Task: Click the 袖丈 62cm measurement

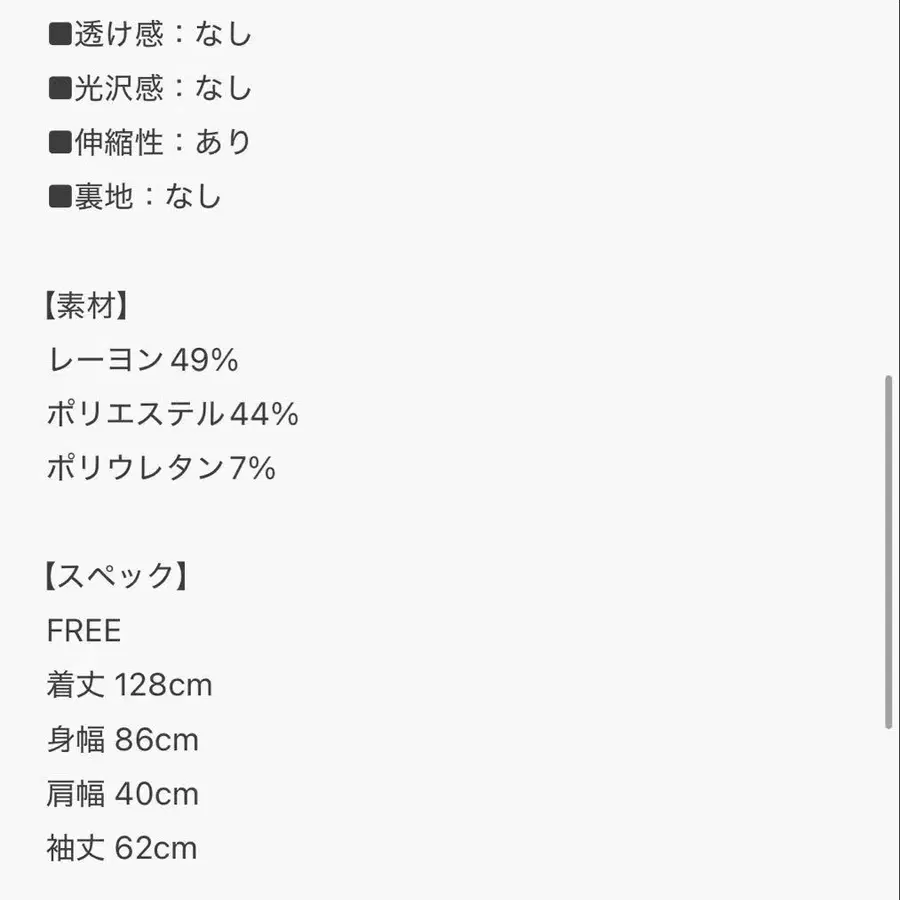Action: (122, 849)
